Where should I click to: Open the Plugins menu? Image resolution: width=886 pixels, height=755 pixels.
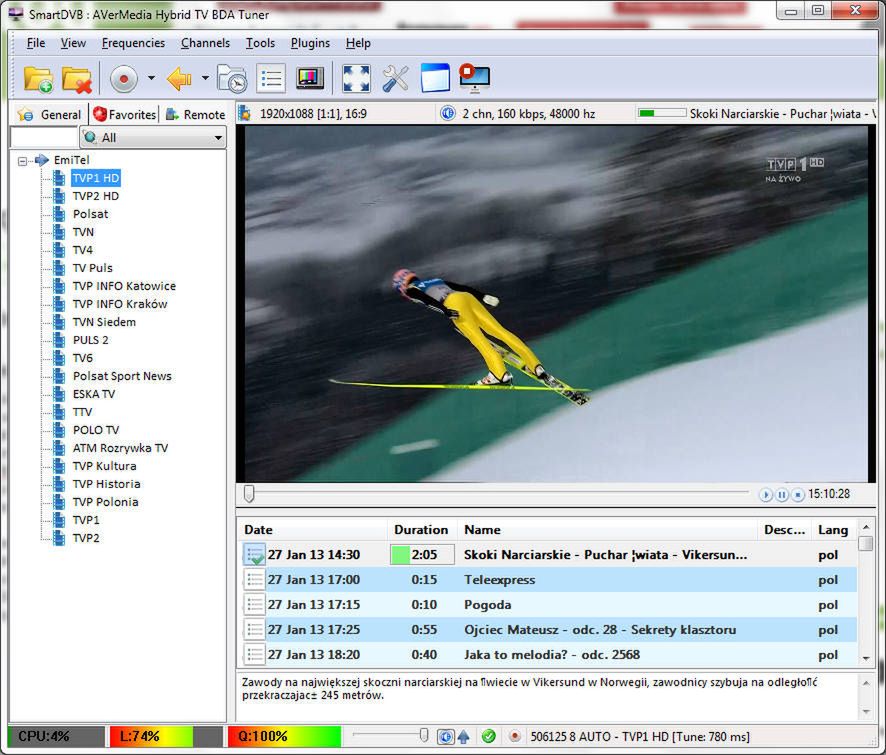pyautogui.click(x=310, y=43)
